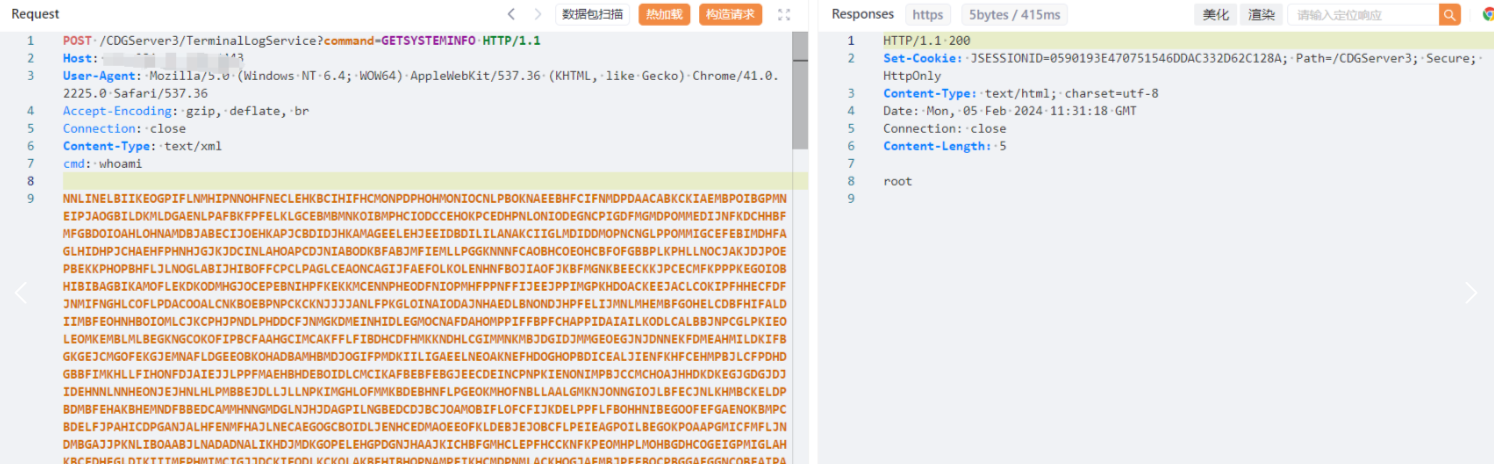Click the empty request line 8
This screenshot has height=464, width=1494.
click(x=427, y=181)
